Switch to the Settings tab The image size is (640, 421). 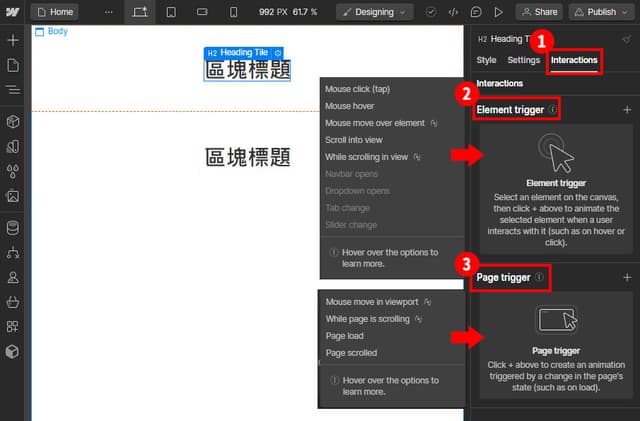pyautogui.click(x=524, y=60)
